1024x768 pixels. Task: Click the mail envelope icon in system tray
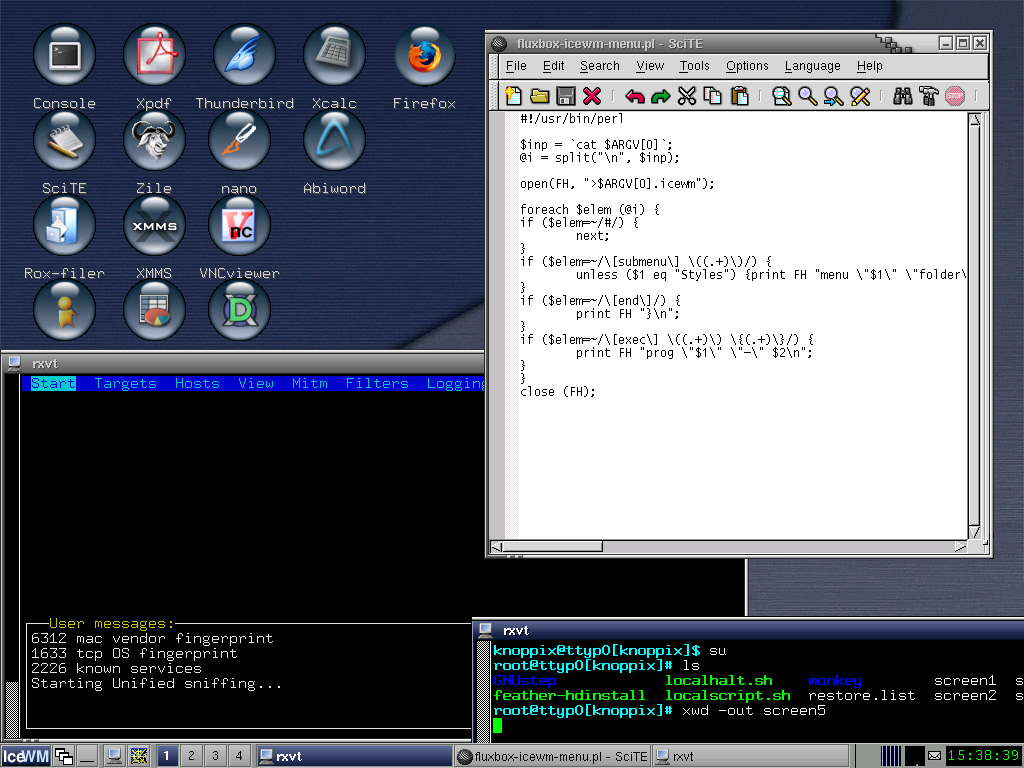click(935, 756)
